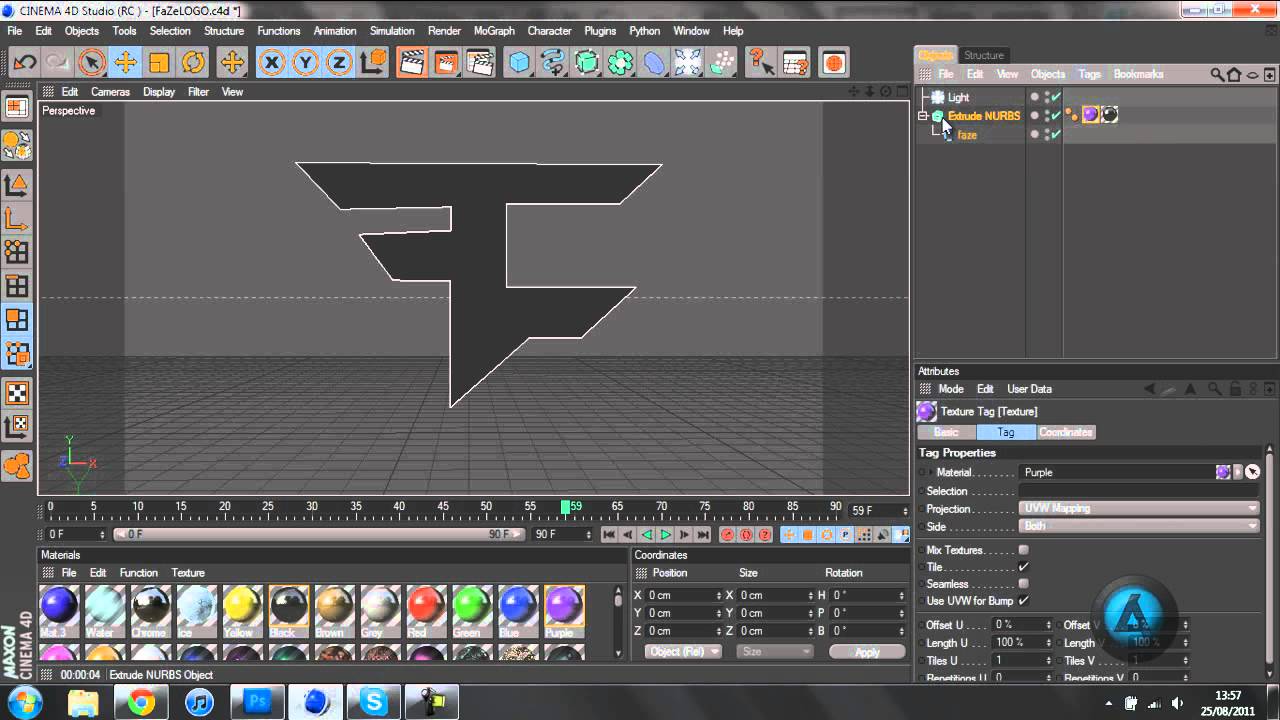Open the green array modeling icon
Viewport: 1280px width, 720px height.
coord(621,63)
